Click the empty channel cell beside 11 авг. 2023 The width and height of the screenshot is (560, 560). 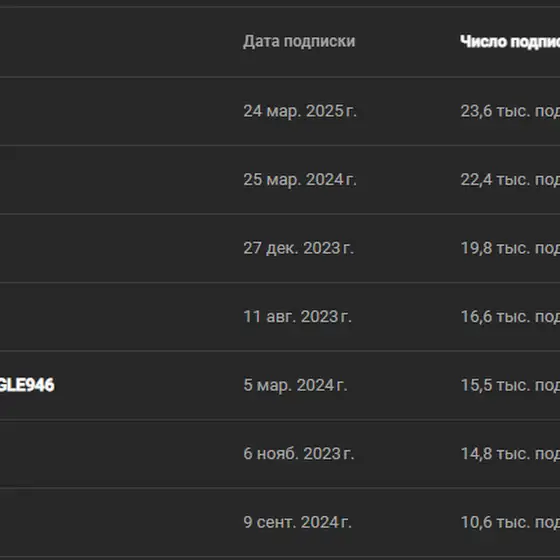point(114,317)
